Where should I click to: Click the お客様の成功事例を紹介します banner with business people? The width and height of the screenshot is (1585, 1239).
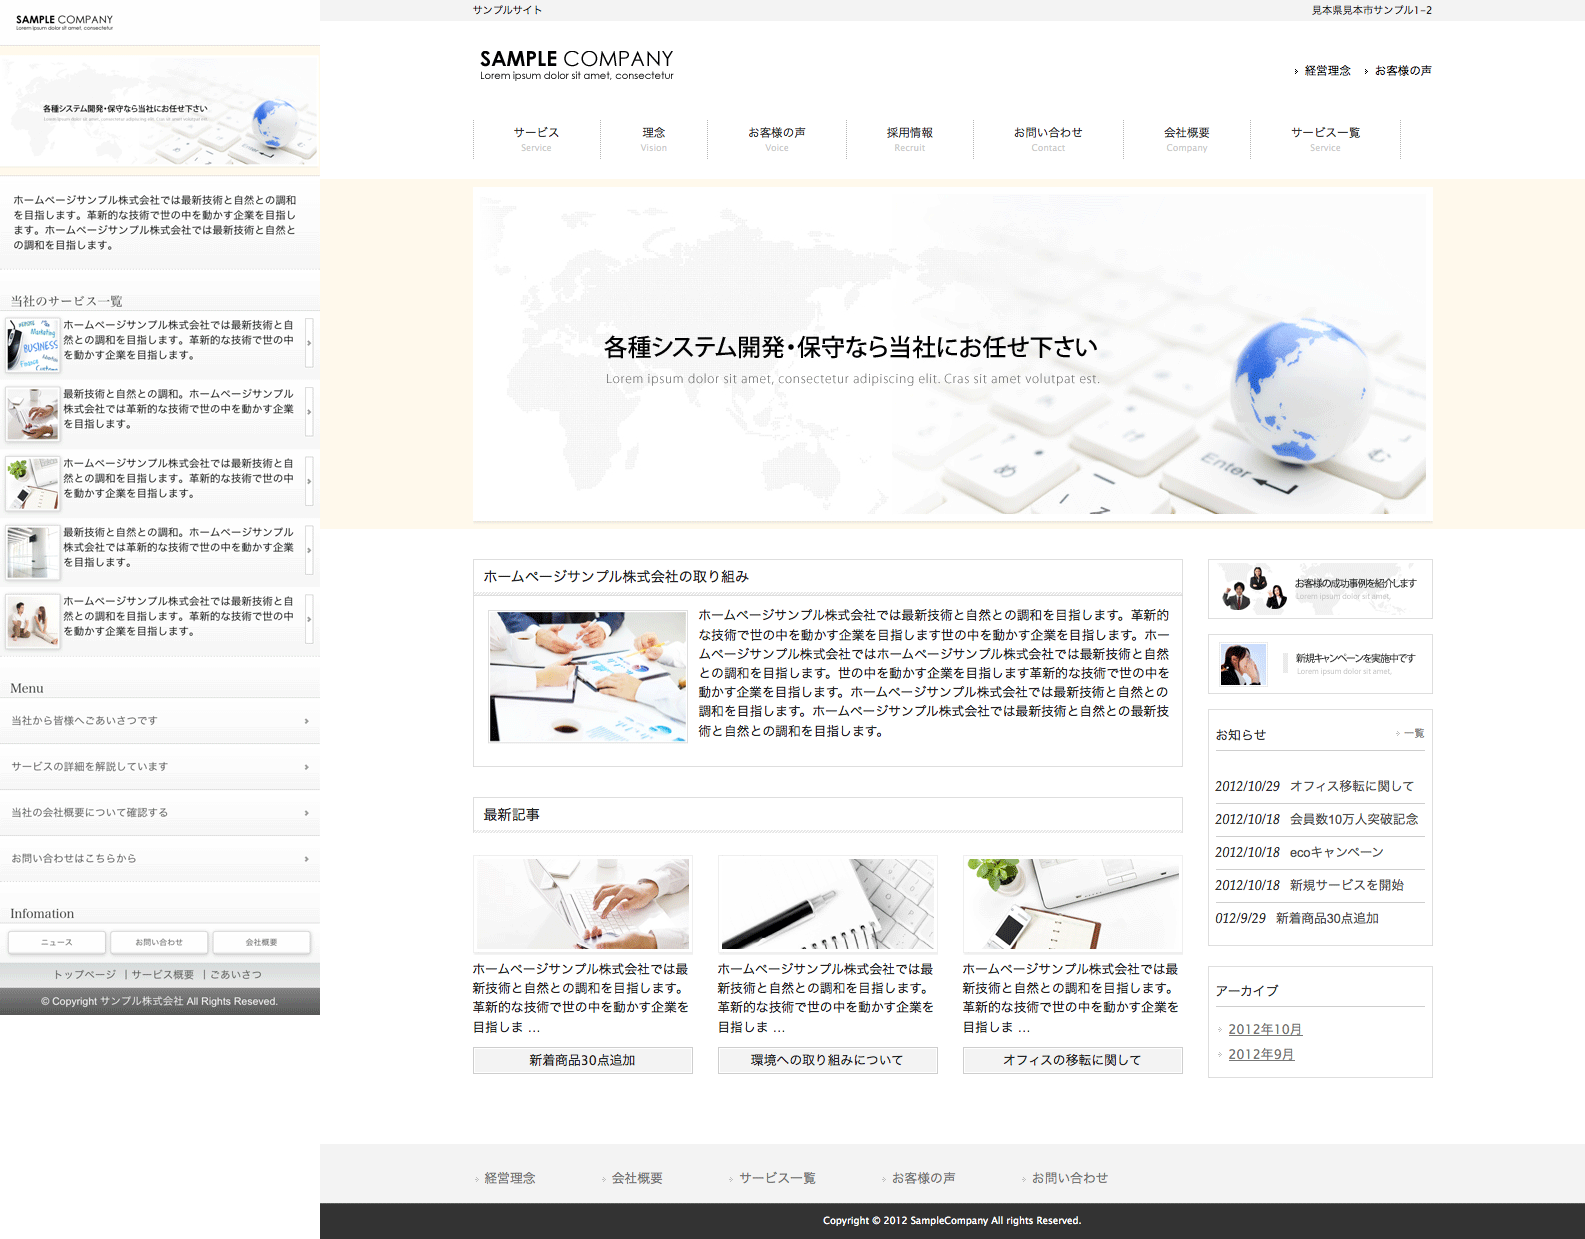1320,589
